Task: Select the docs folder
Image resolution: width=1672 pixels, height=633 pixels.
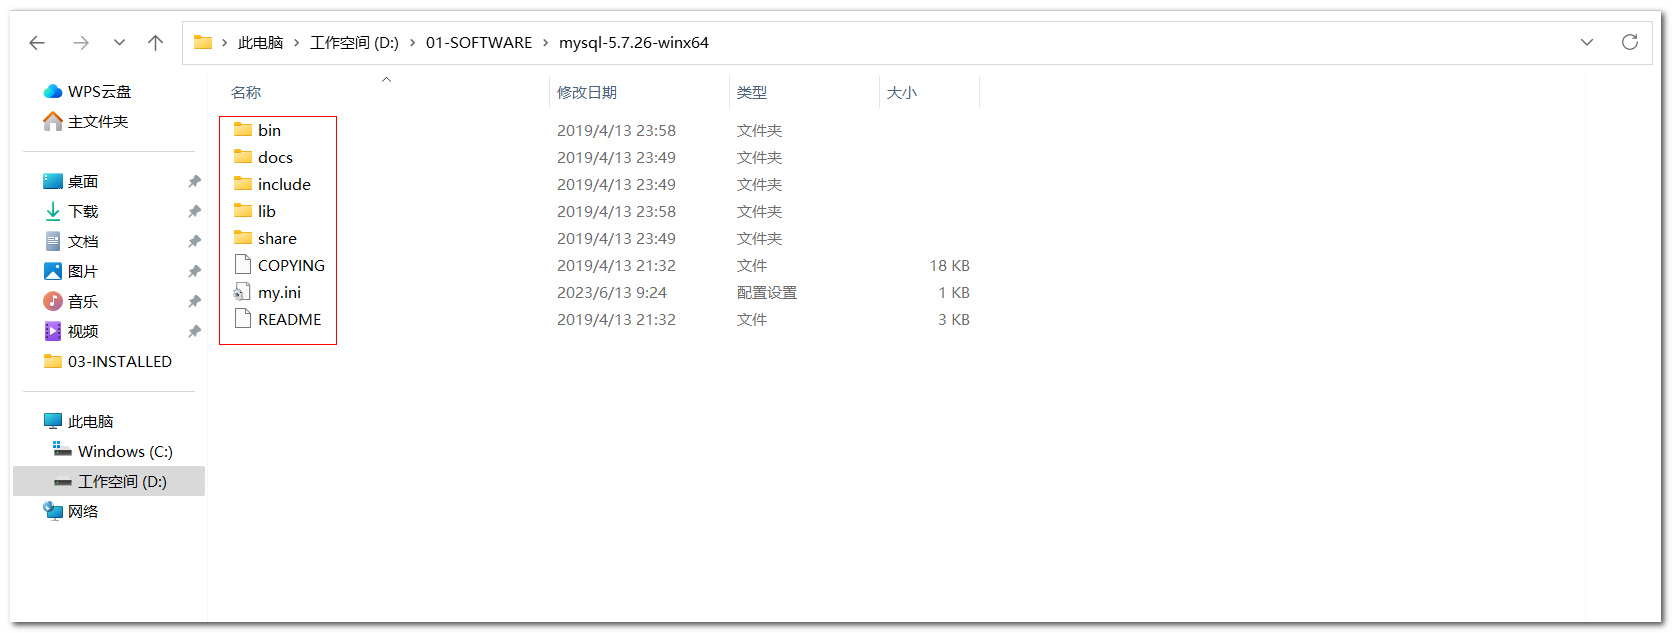Action: click(275, 157)
